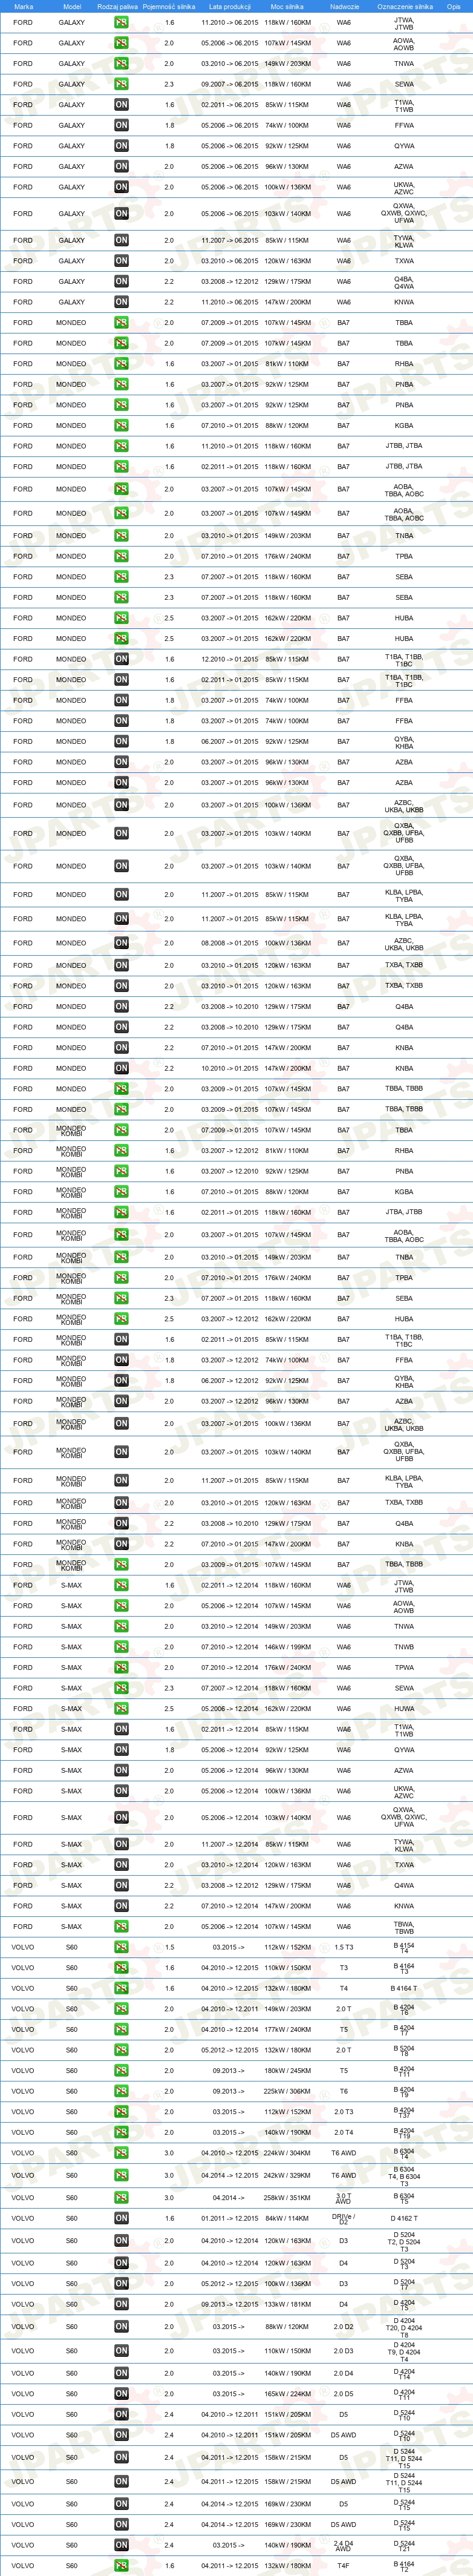Select engine code "TPWA"
This screenshot has width=473, height=2576.
click(x=404, y=1667)
